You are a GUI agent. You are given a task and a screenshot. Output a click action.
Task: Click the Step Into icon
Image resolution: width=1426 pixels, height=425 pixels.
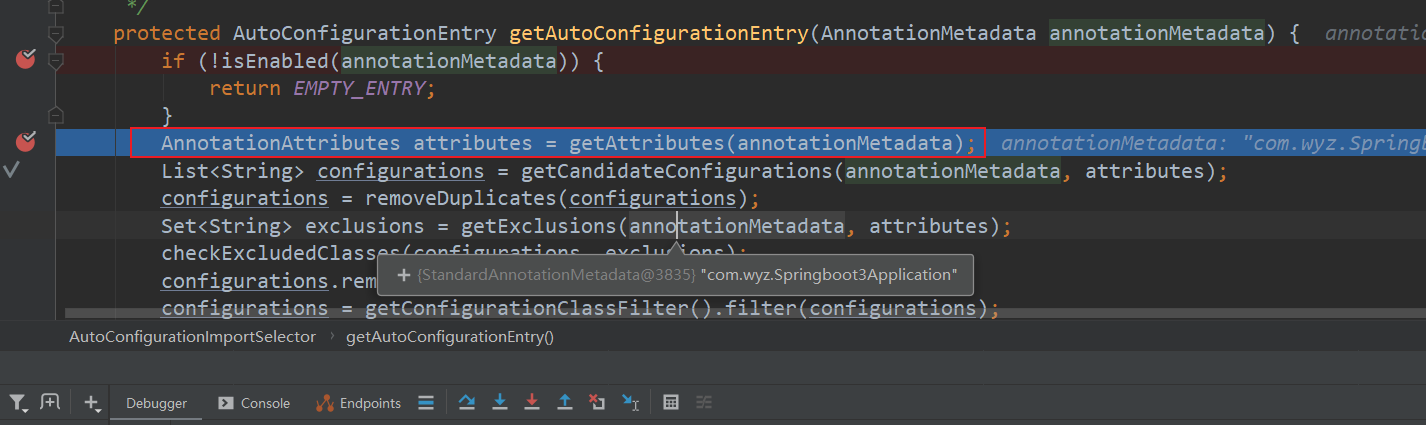[x=500, y=403]
